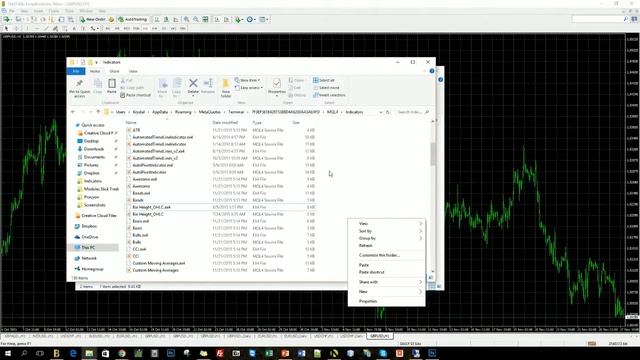This screenshot has width=640, height=360.
Task: Open the Help menu of MetaTrader
Action: pyautogui.click(x=102, y=11)
